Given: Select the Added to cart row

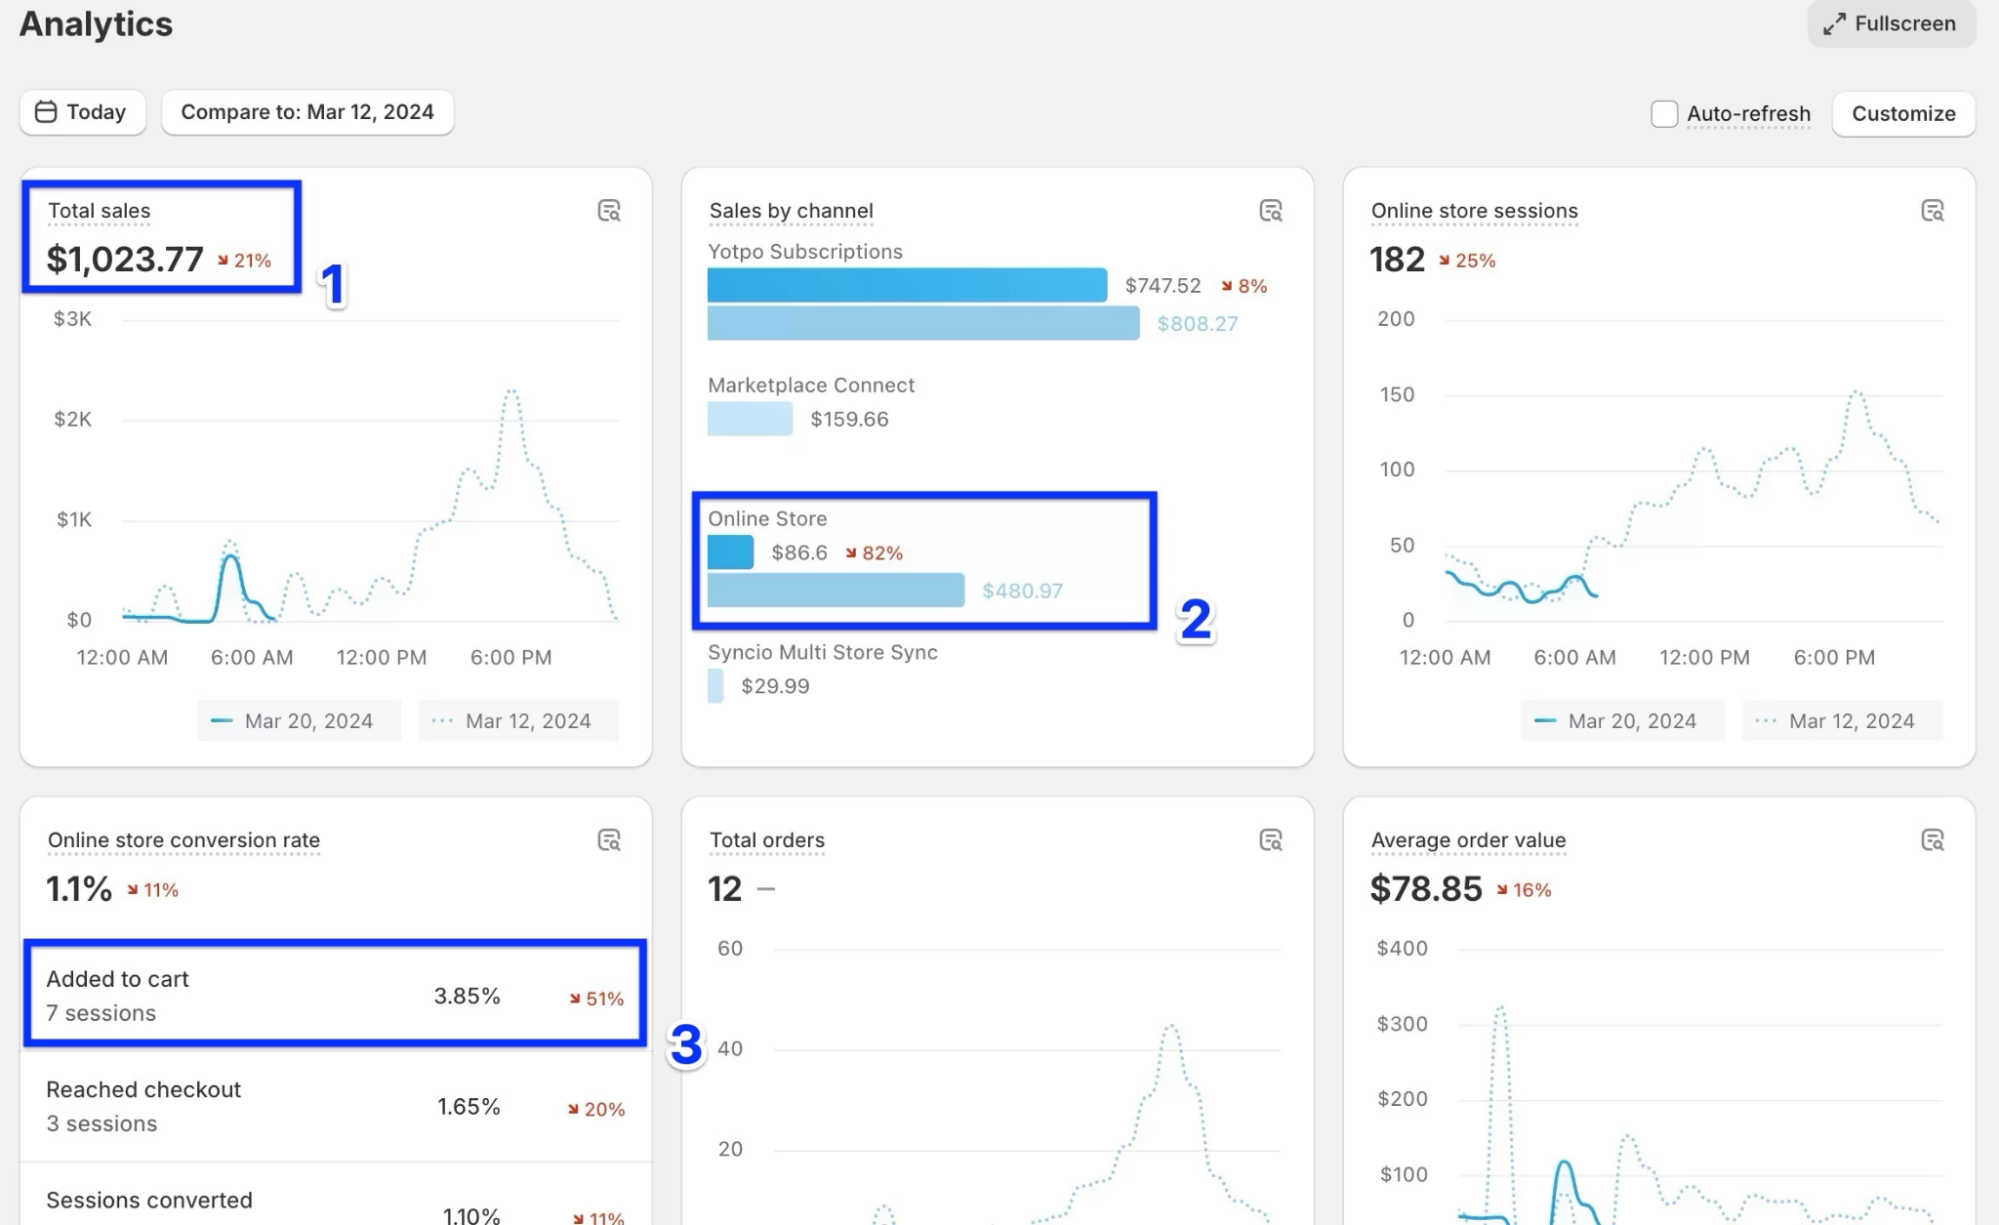Looking at the screenshot, I should coord(334,995).
